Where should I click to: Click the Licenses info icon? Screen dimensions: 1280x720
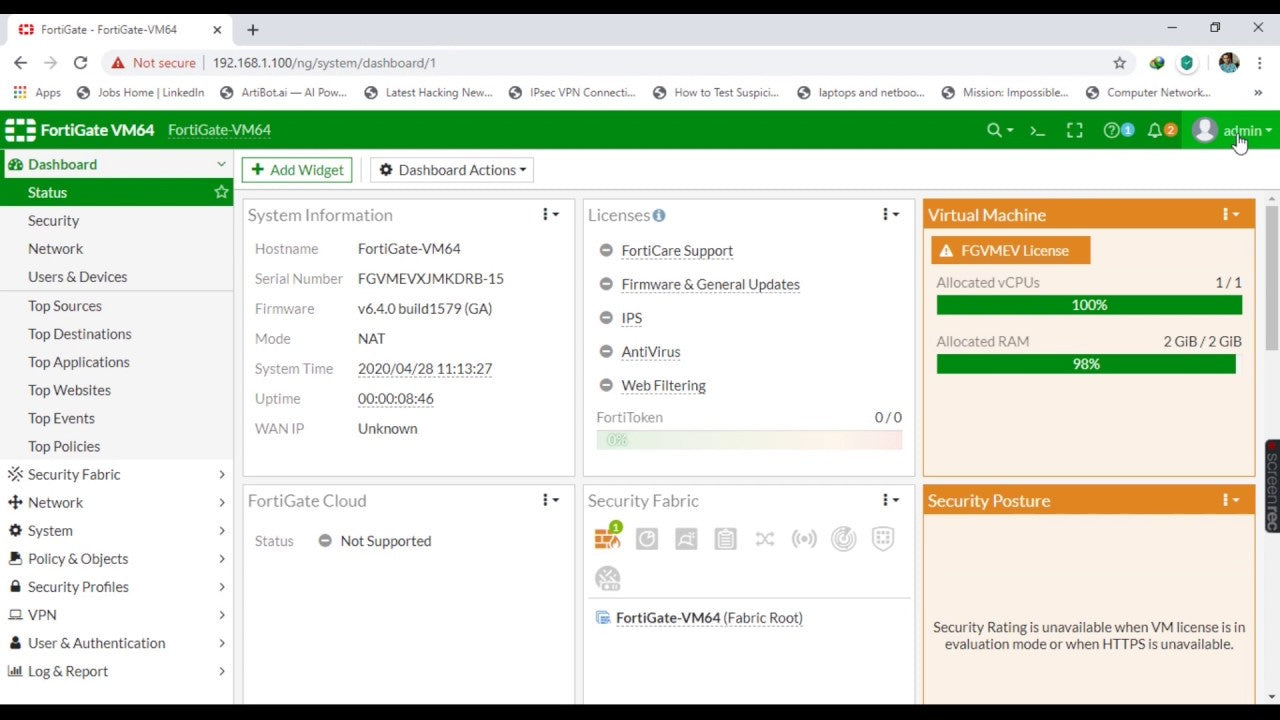click(658, 215)
